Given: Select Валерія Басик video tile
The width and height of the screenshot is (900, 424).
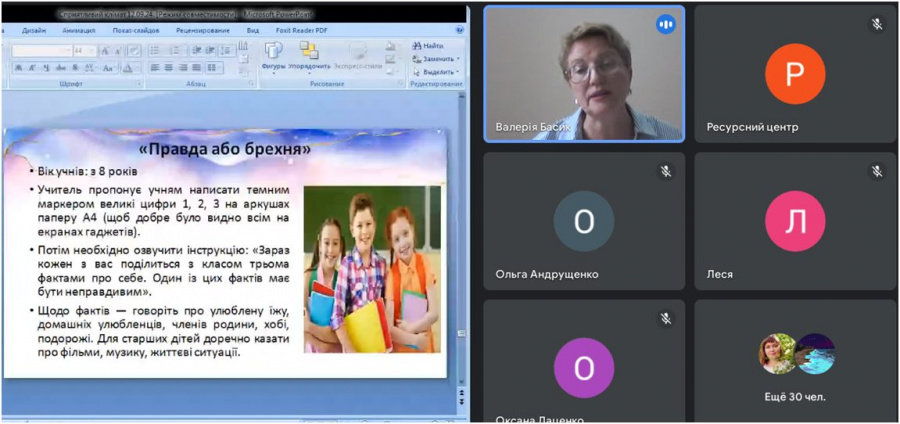Looking at the screenshot, I should point(584,74).
